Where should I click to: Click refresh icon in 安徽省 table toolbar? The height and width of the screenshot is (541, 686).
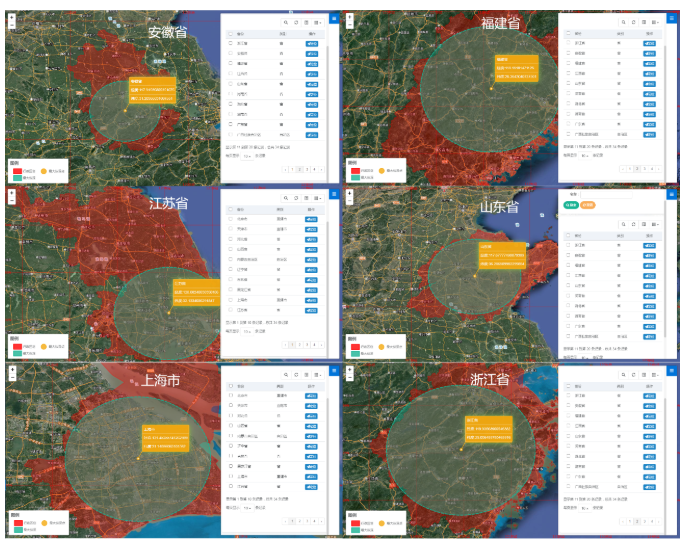point(296,22)
